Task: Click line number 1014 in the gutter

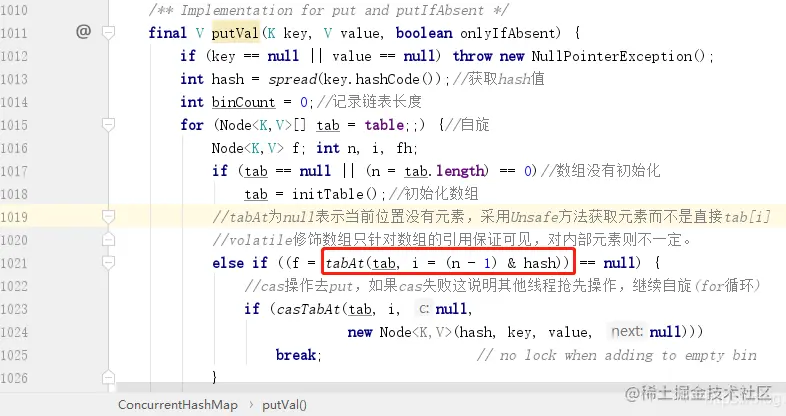Action: [14, 102]
